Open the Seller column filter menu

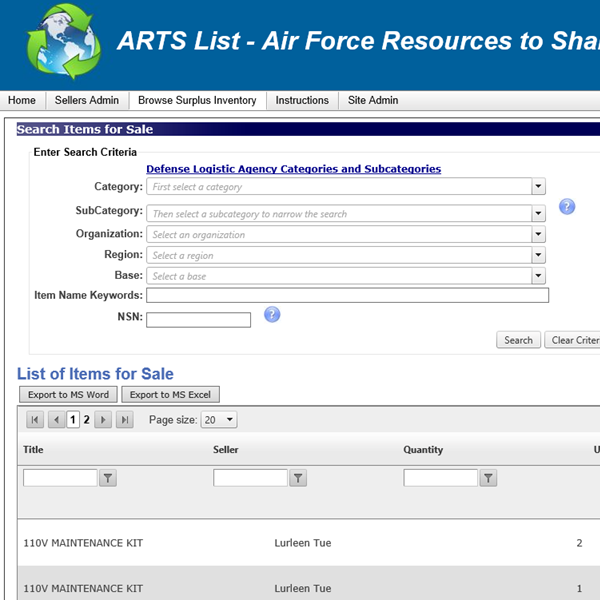(x=298, y=478)
